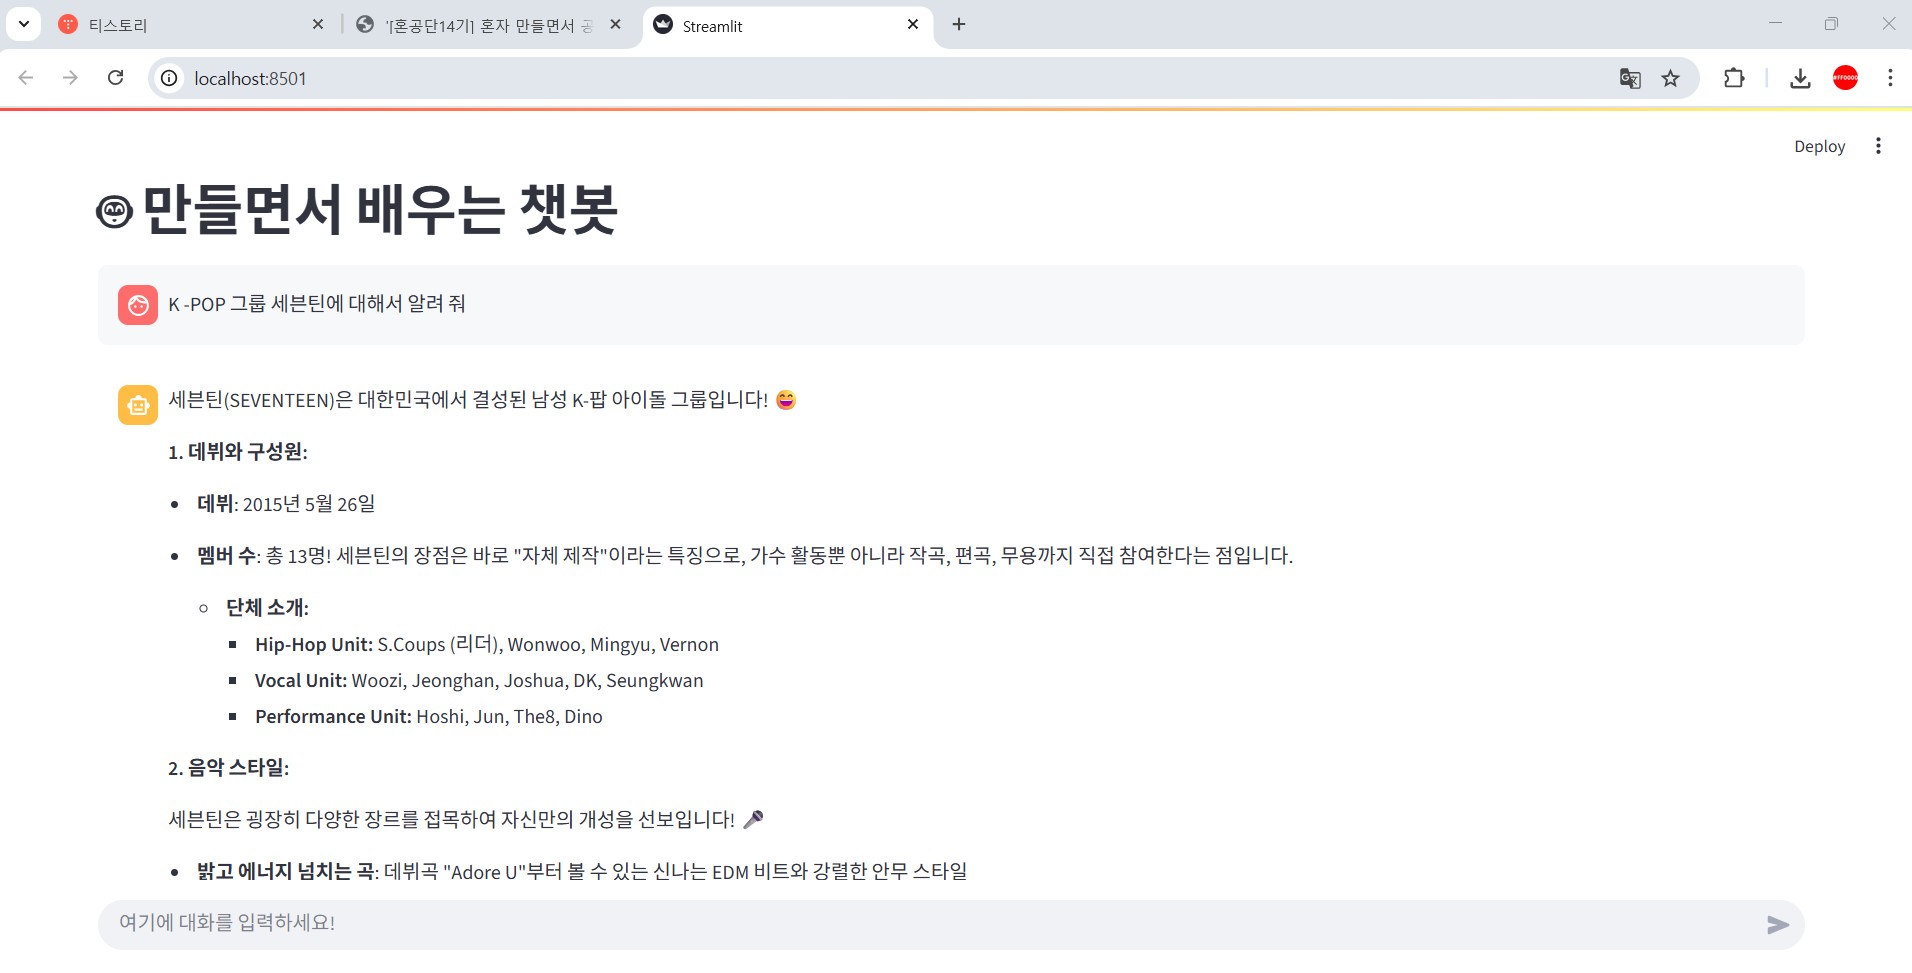Send the chat message arrow
Viewport: 1912px width, 973px height.
pyautogui.click(x=1777, y=925)
